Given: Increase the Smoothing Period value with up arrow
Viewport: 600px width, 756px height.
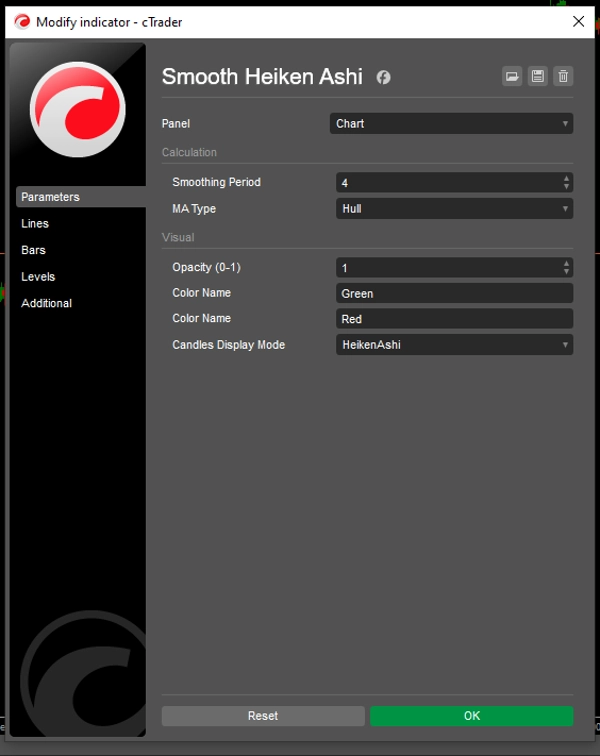Looking at the screenshot, I should click(567, 178).
